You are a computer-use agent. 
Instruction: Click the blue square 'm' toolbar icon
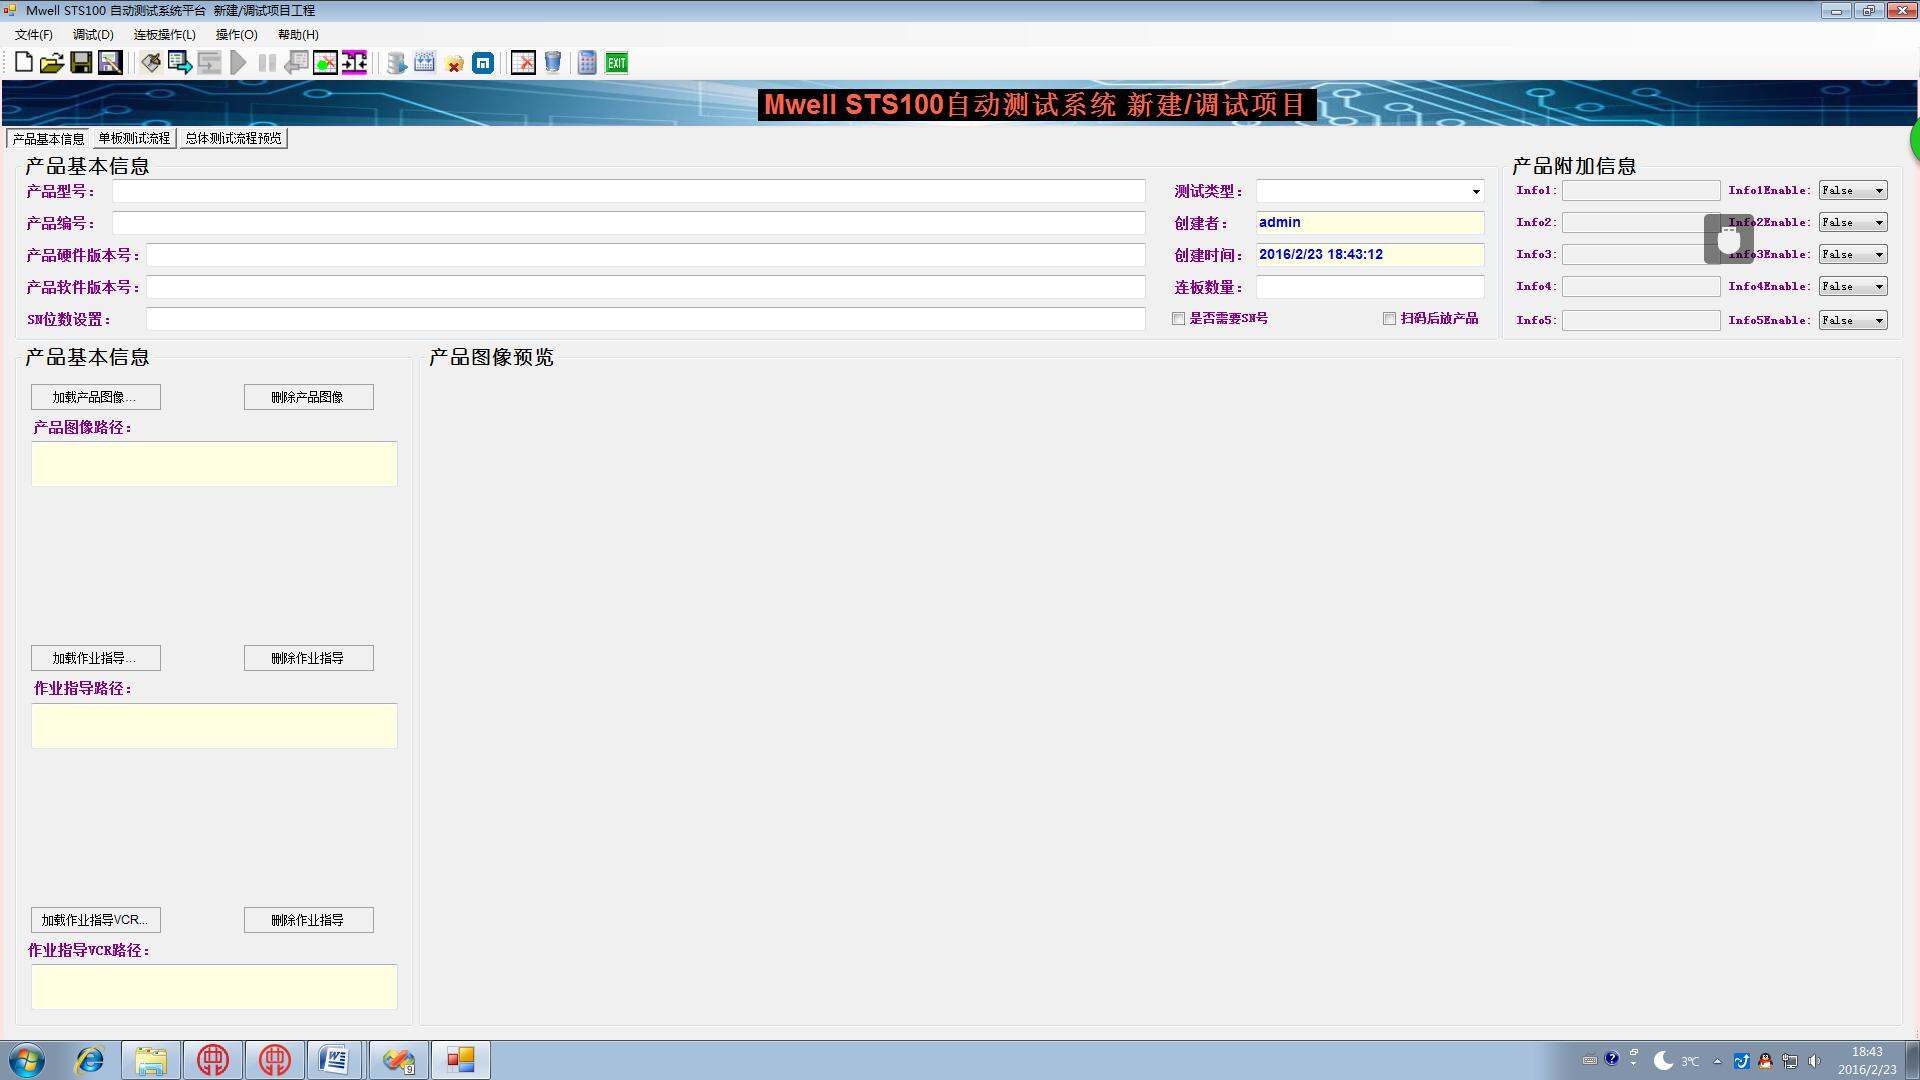pyautogui.click(x=483, y=63)
